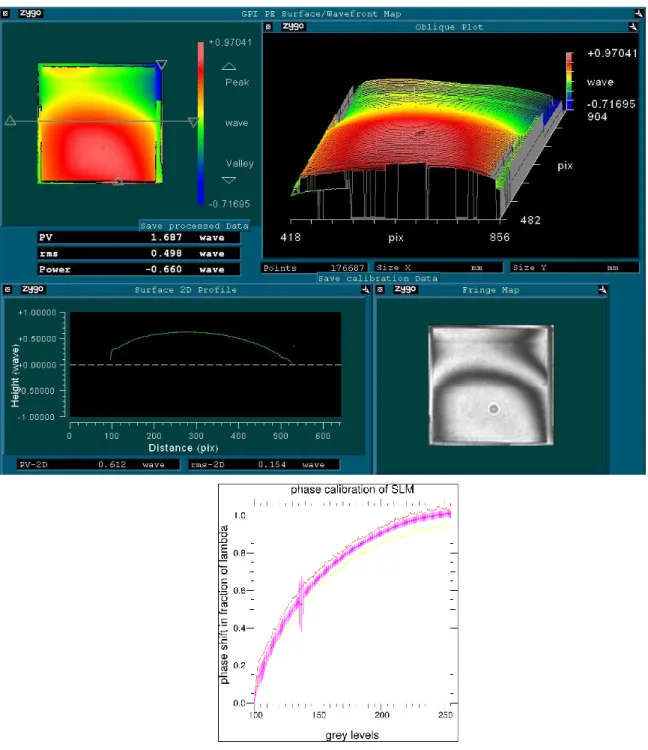Select the bottom triangle marker on surface map
648x750 pixels.
[x=118, y=181]
